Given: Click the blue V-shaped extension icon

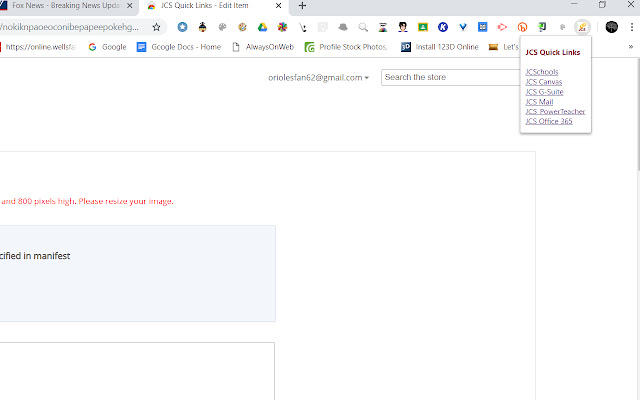Looking at the screenshot, I should click(463, 27).
